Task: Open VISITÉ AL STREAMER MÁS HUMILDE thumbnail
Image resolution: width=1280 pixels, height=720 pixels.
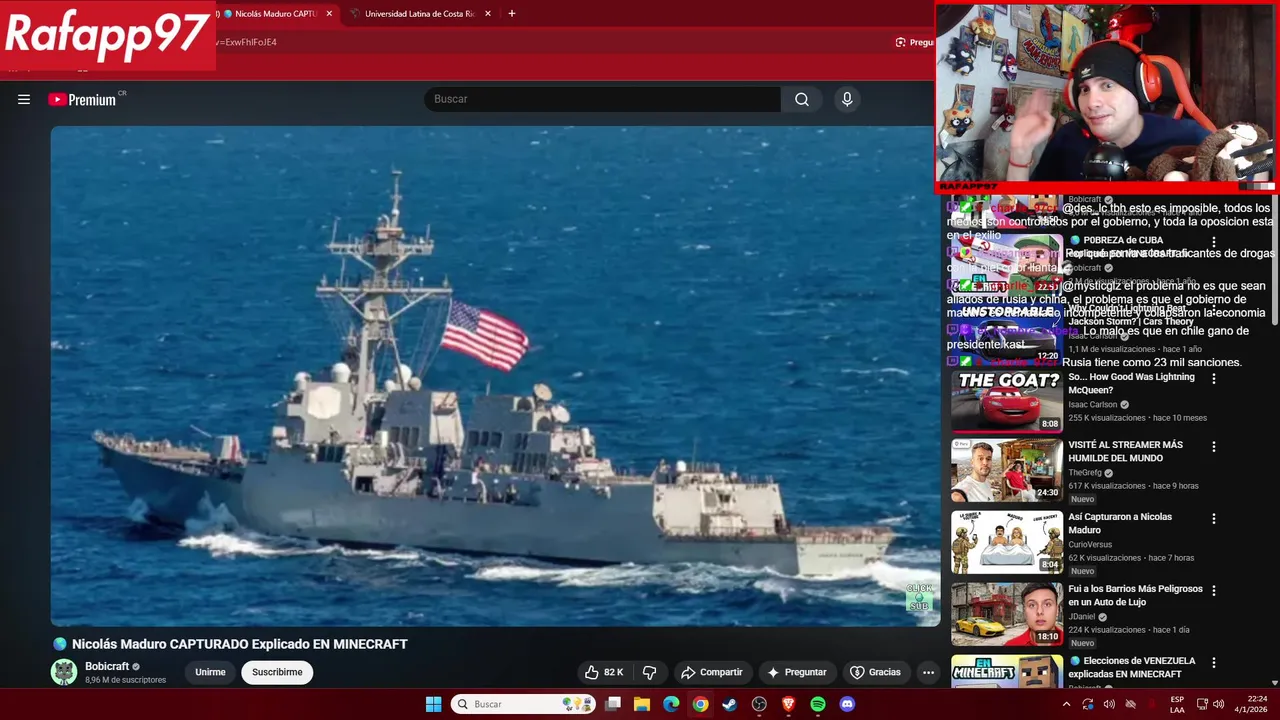Action: click(x=1006, y=469)
